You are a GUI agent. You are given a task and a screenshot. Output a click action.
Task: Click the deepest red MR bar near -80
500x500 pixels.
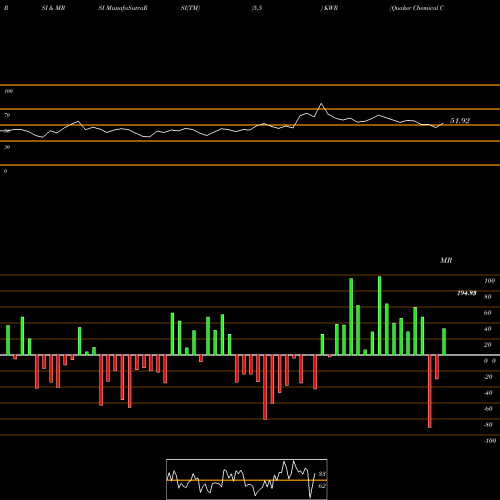[x=430, y=391]
